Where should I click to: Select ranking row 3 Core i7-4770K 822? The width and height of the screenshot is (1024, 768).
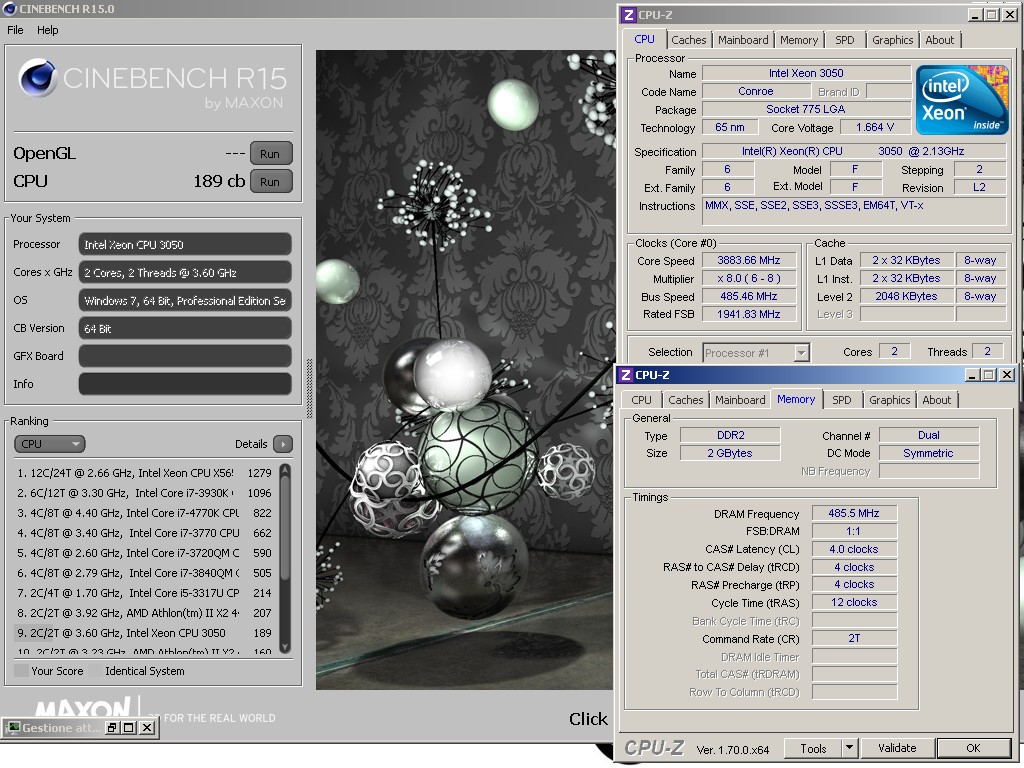tap(144, 513)
